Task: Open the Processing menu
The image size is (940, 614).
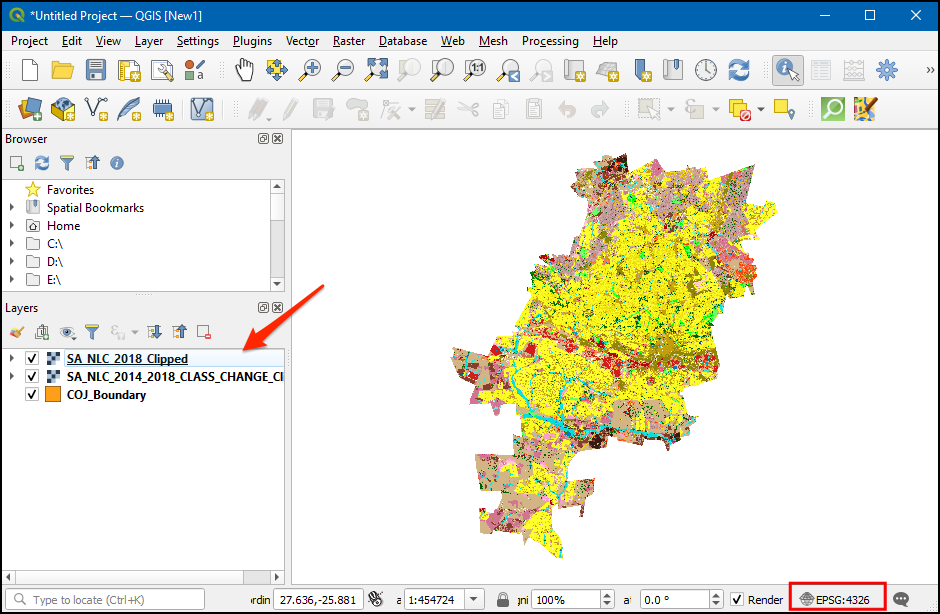Action: (x=549, y=41)
